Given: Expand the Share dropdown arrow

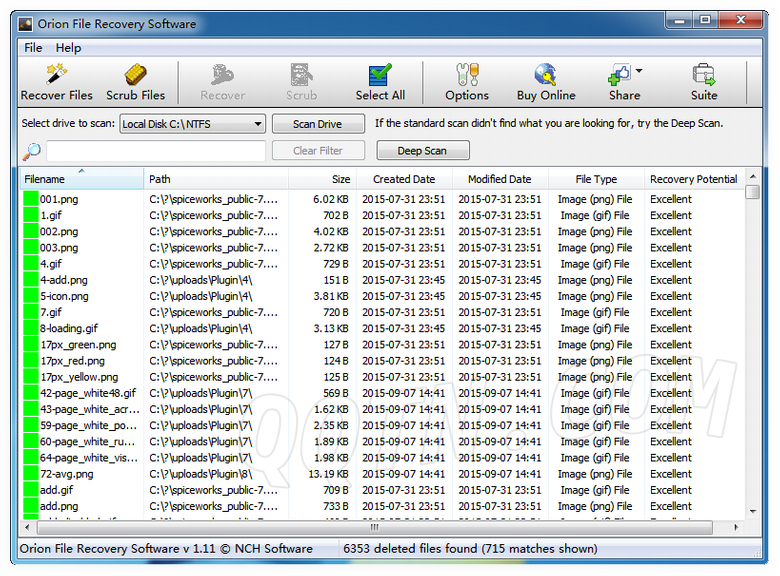Looking at the screenshot, I should point(639,71).
